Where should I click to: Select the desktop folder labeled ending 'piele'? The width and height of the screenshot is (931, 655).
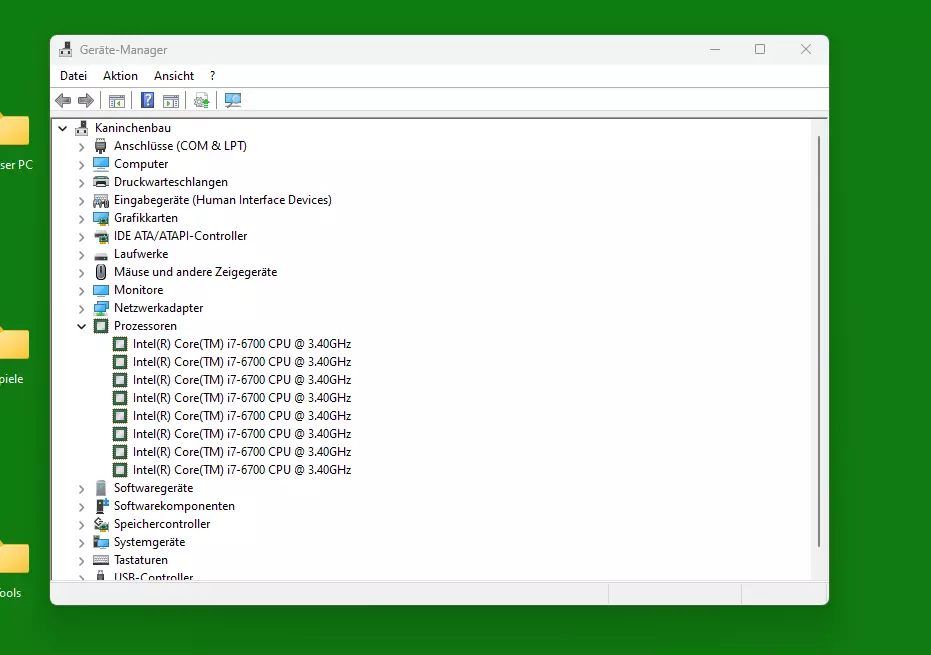coord(14,344)
